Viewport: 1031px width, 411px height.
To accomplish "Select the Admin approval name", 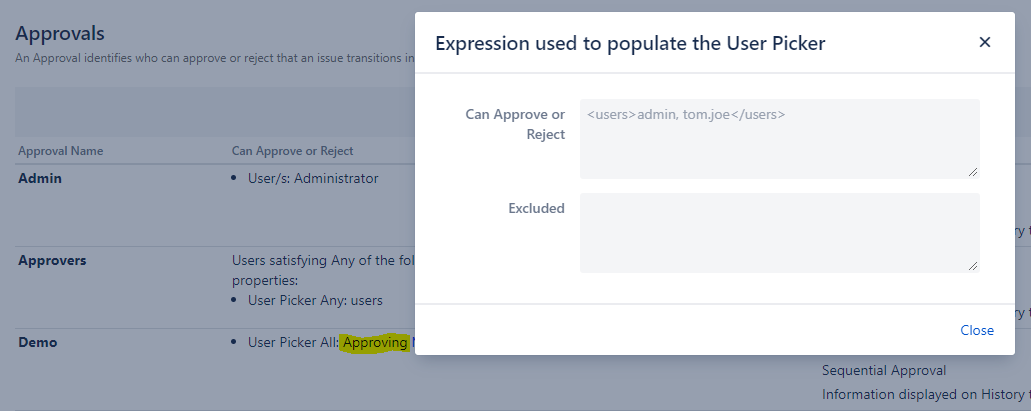I will click(x=40, y=178).
